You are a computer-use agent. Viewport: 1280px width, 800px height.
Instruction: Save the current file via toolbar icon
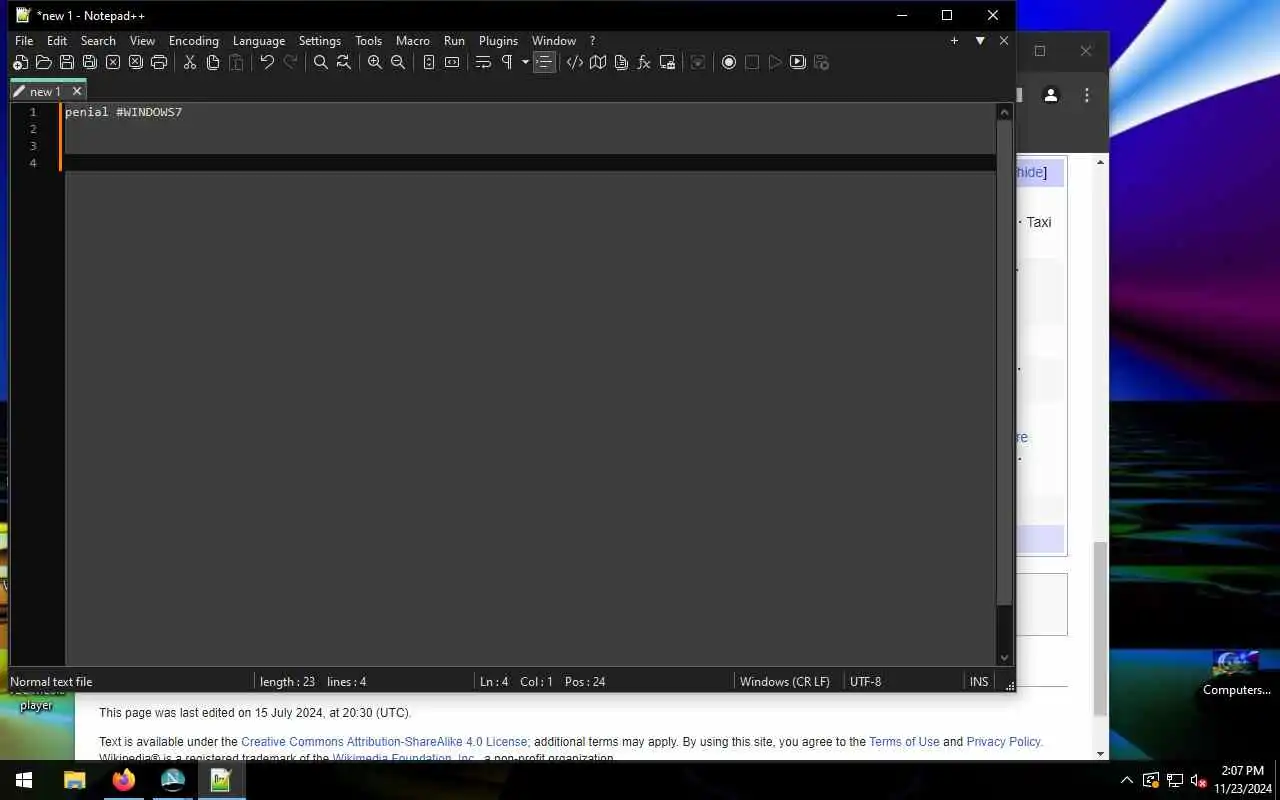66,62
